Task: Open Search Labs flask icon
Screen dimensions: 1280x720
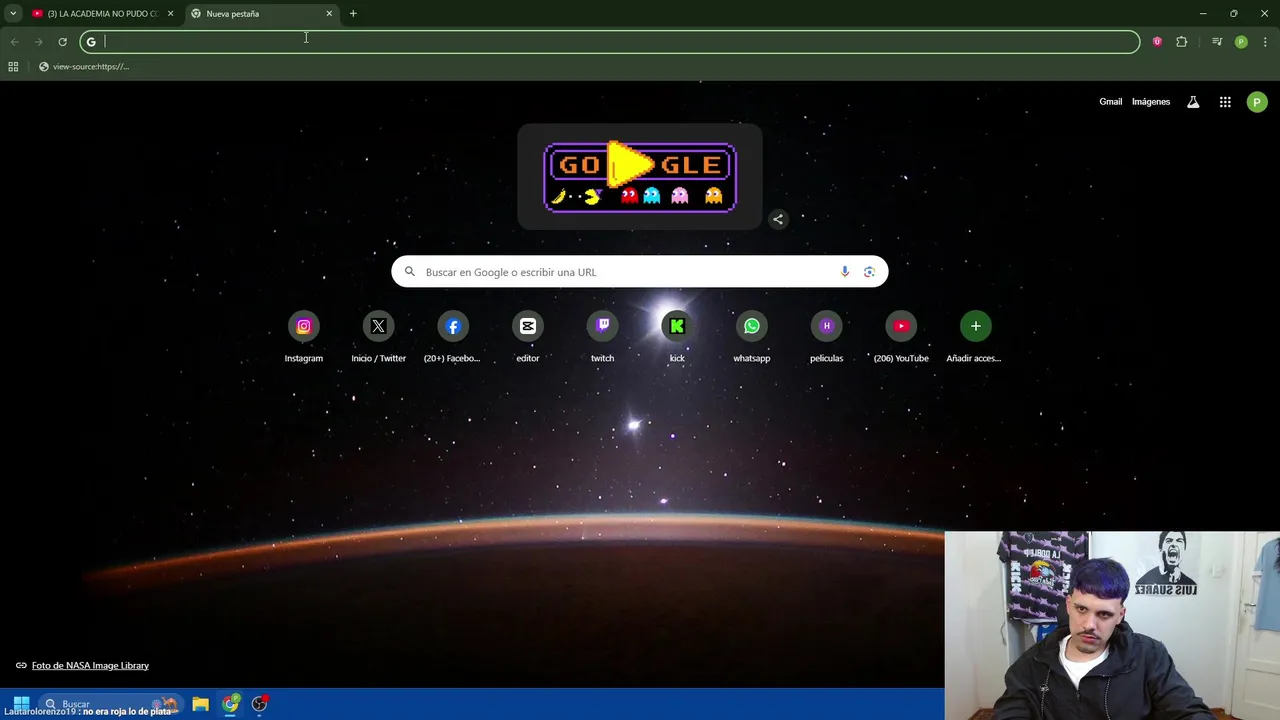Action: click(x=1193, y=102)
